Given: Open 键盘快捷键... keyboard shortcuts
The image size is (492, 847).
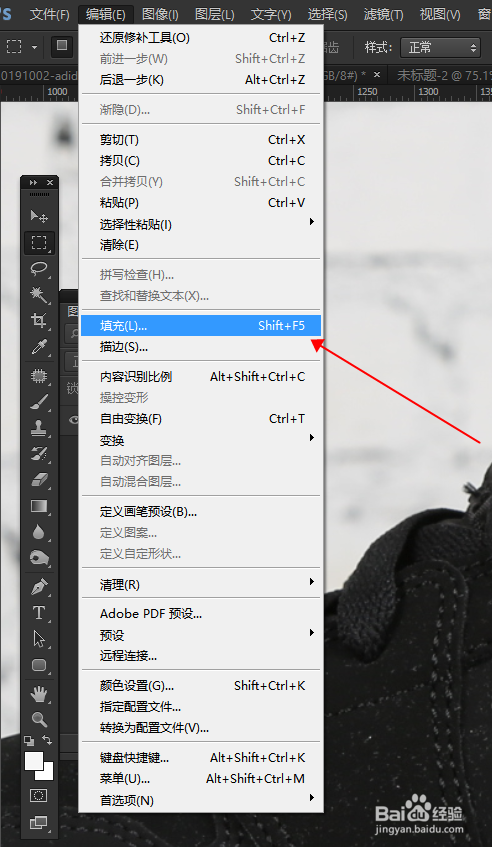Looking at the screenshot, I should (x=201, y=758).
